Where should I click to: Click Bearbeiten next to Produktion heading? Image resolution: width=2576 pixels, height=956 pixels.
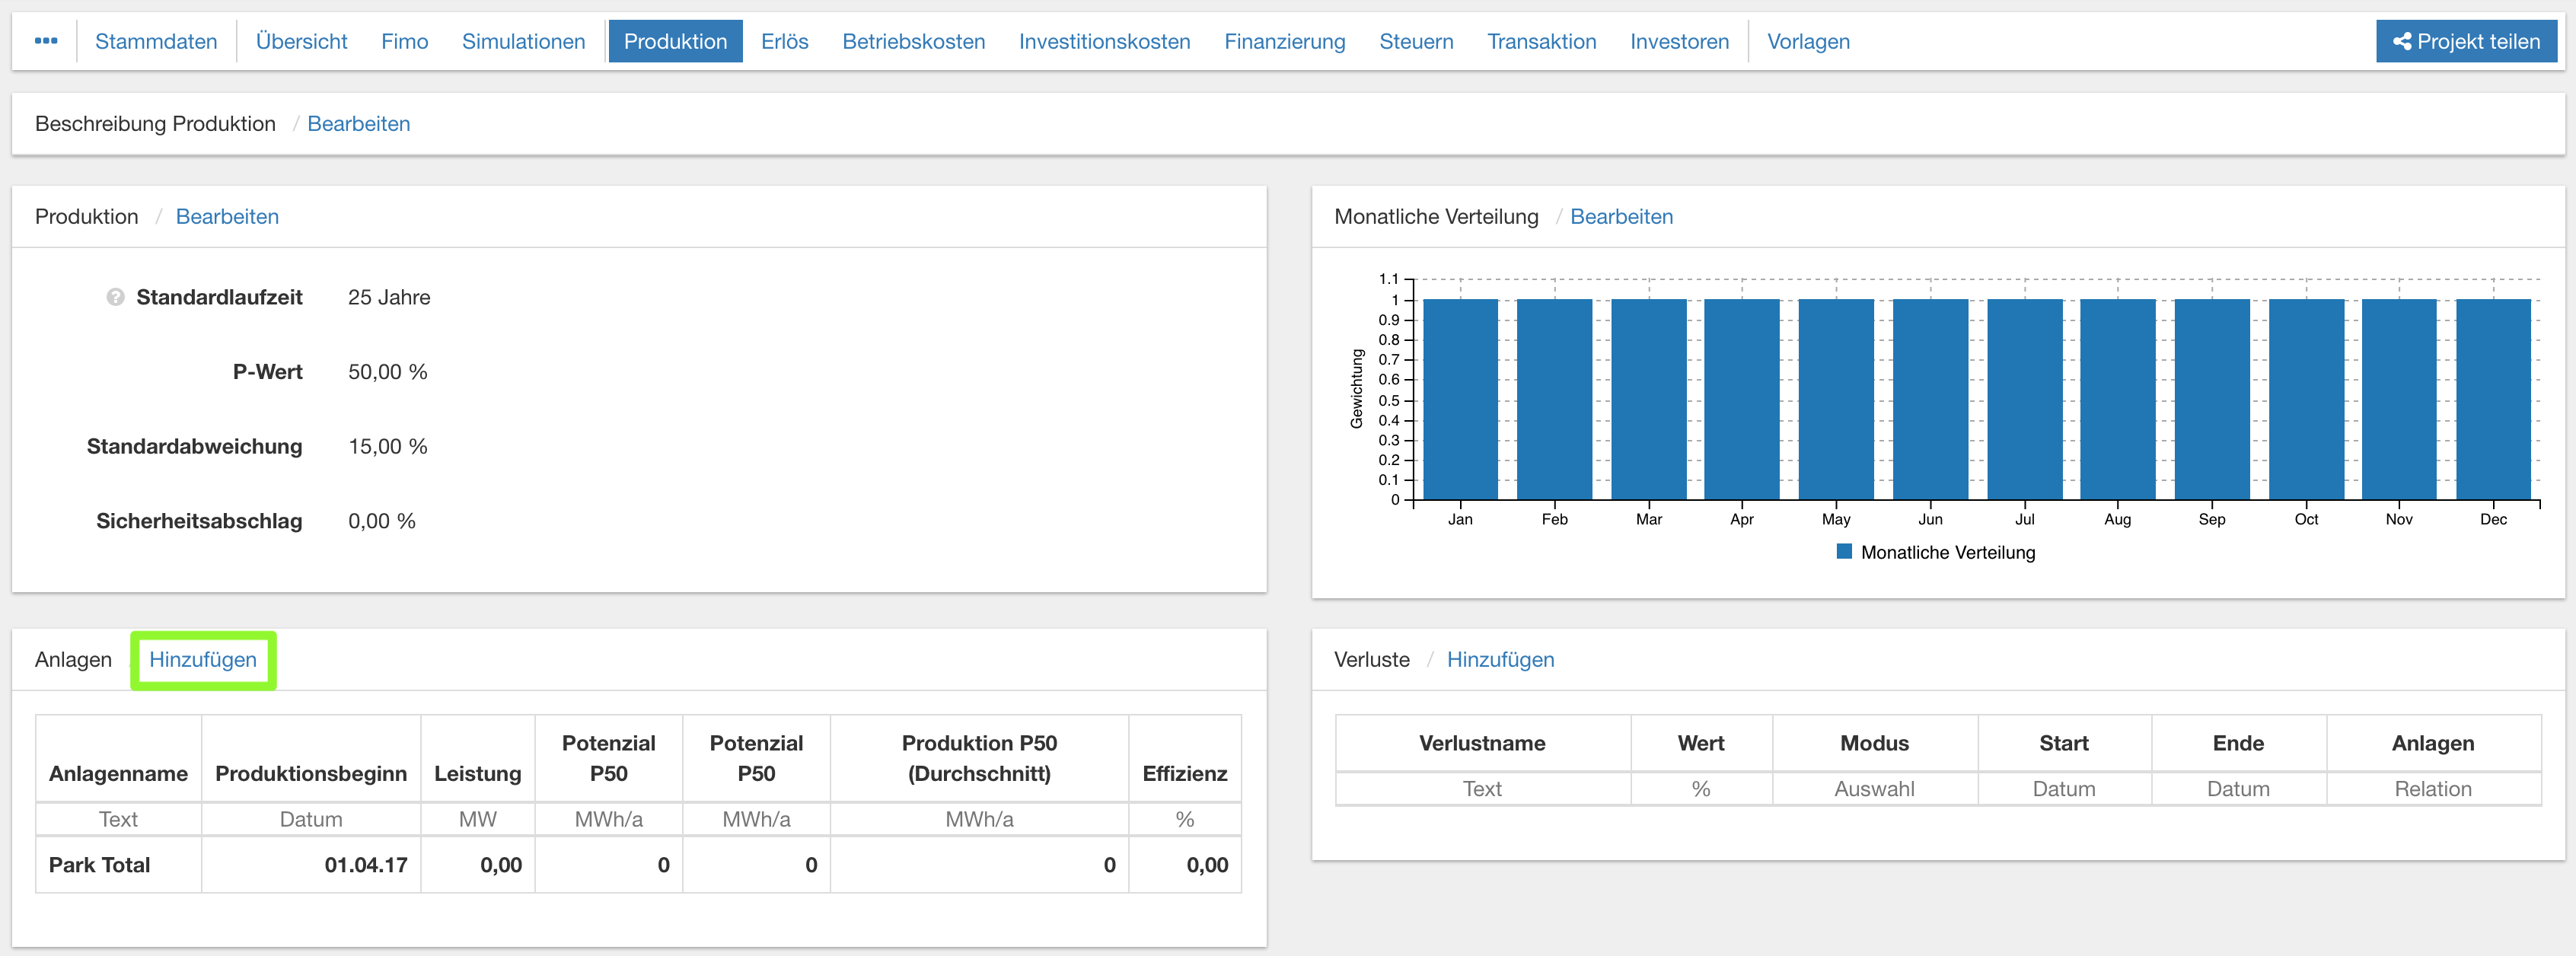tap(227, 216)
